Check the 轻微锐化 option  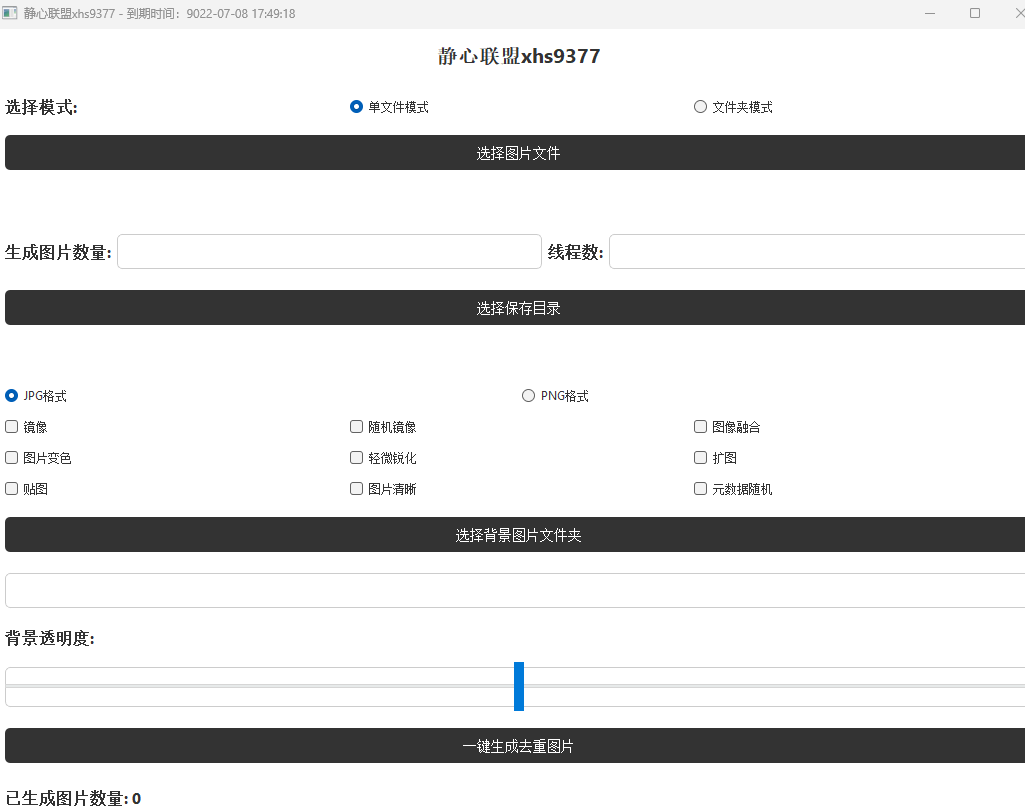[x=356, y=458]
